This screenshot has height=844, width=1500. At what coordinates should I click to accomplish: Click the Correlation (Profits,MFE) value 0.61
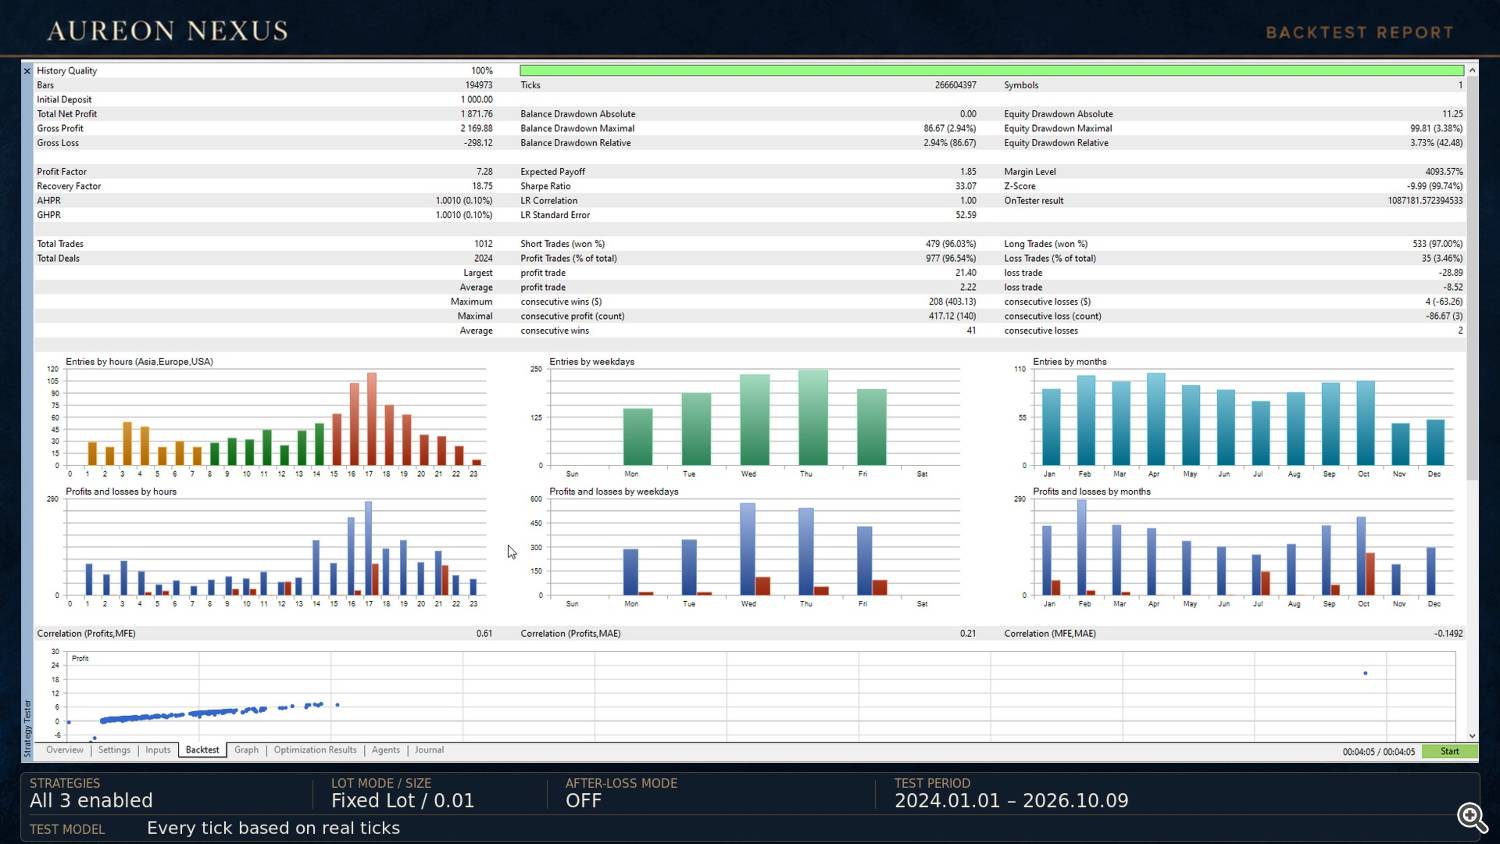point(484,634)
